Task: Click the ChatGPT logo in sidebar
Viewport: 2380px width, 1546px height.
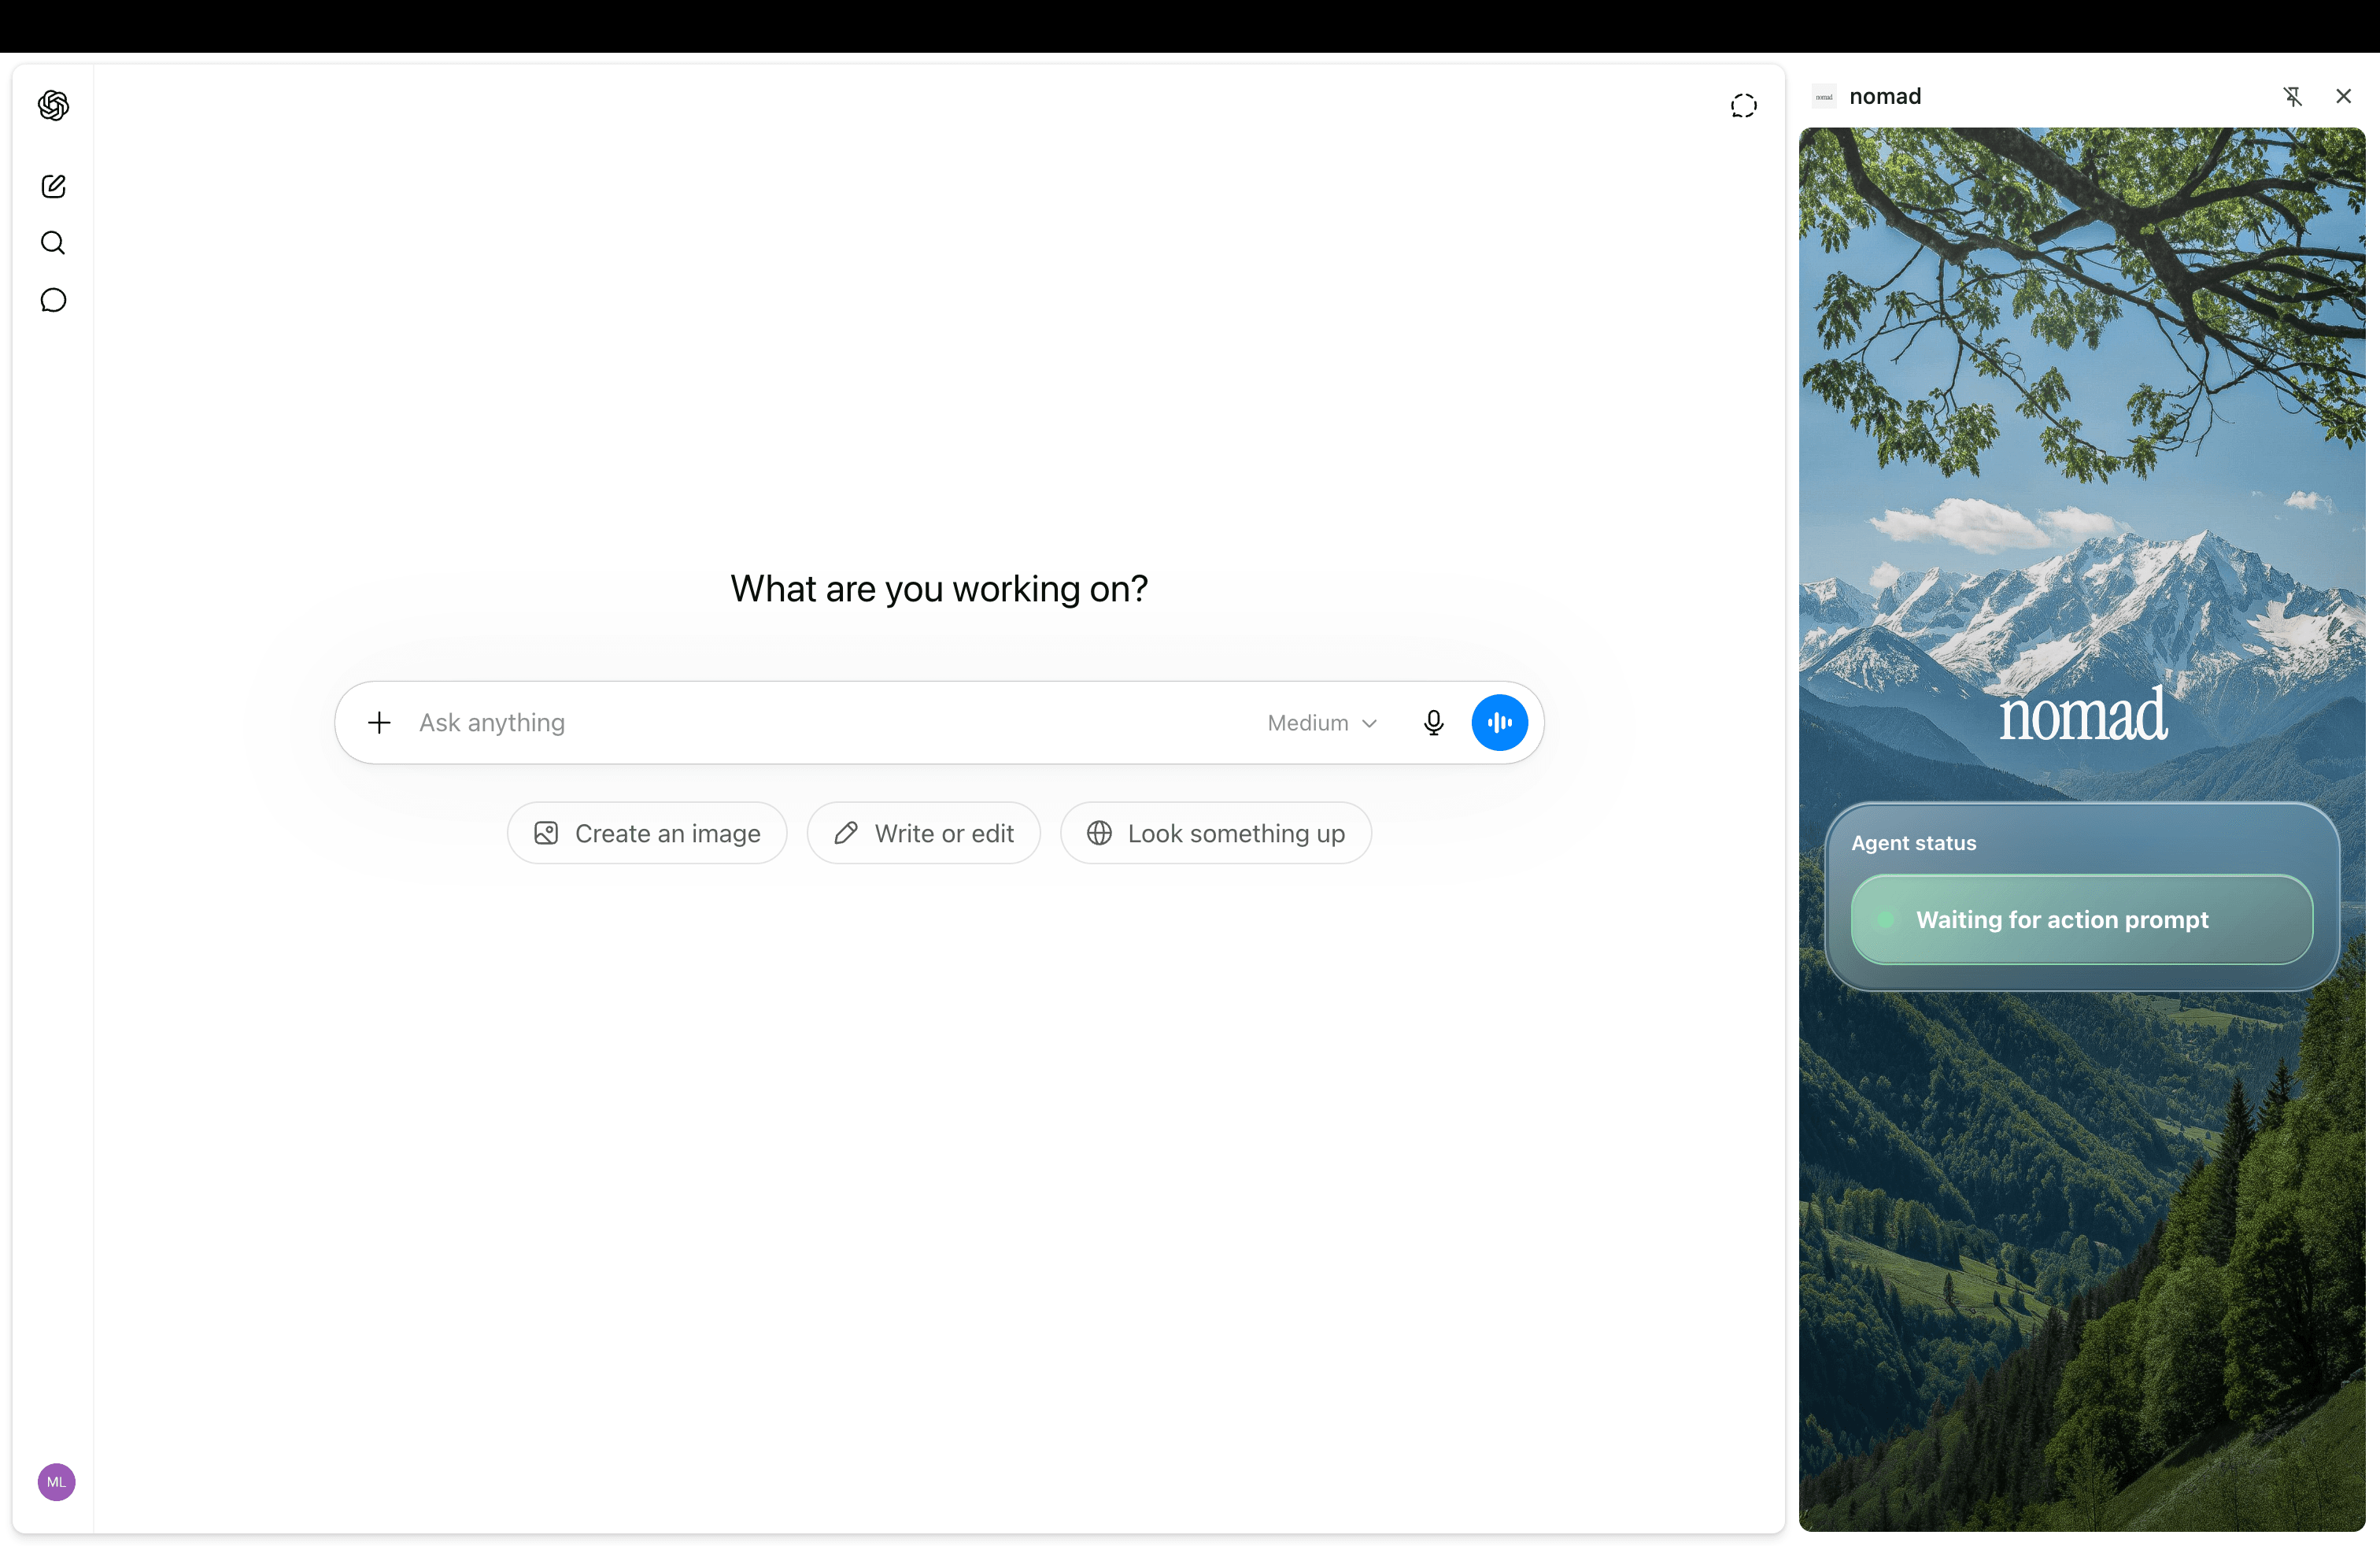Action: [53, 105]
